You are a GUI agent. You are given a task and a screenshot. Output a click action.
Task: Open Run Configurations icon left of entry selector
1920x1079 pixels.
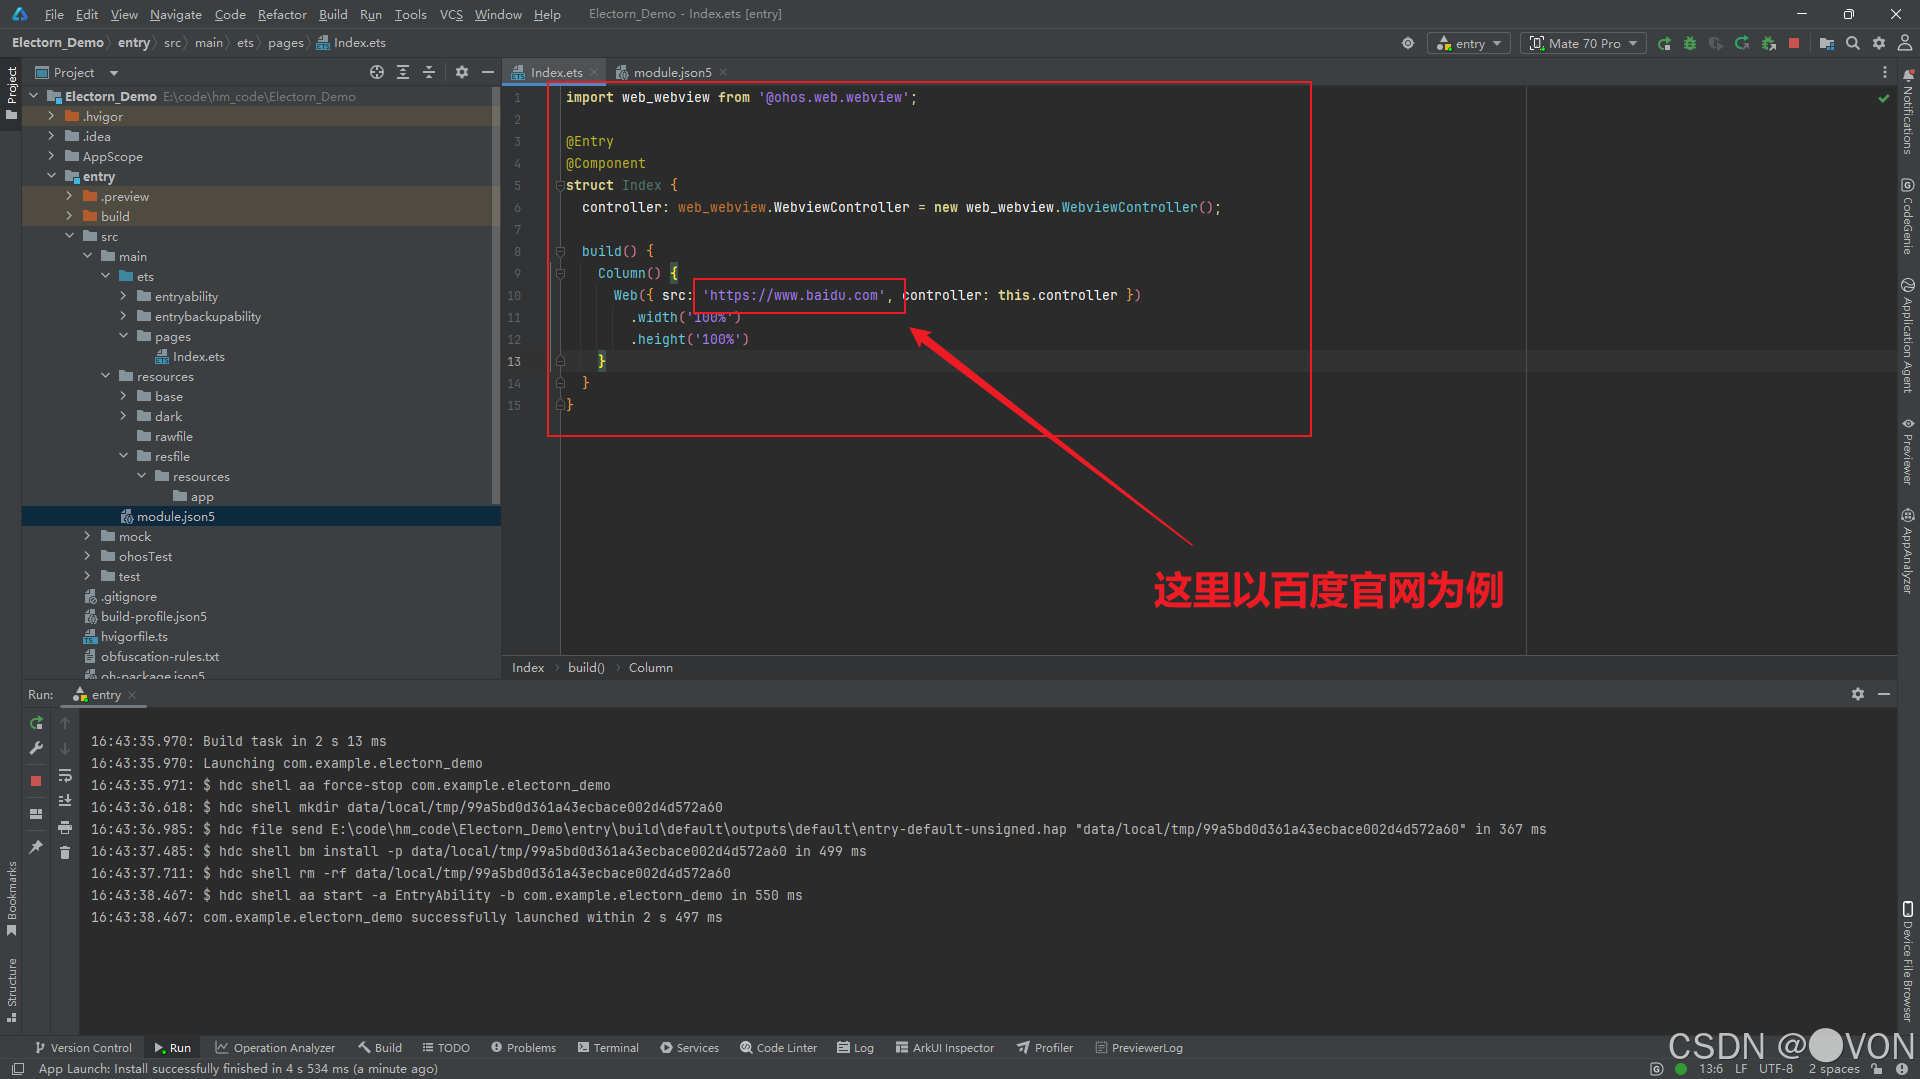point(1408,43)
